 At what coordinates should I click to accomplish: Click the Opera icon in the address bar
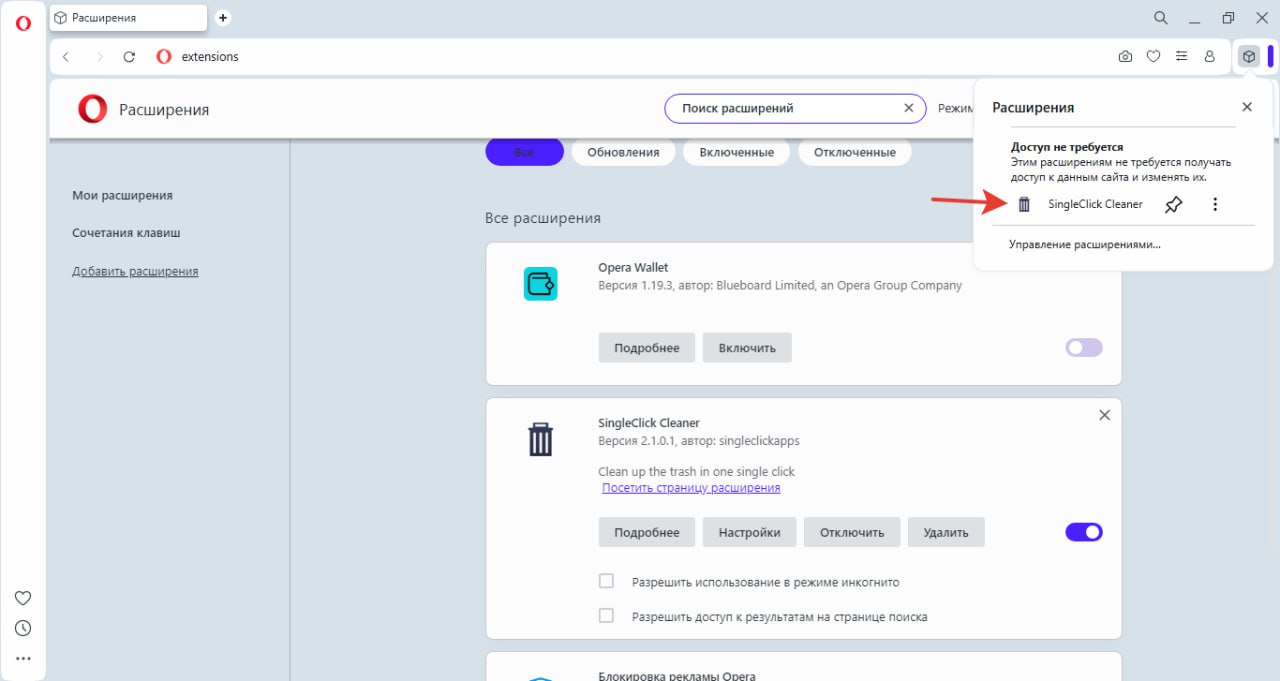coord(164,57)
